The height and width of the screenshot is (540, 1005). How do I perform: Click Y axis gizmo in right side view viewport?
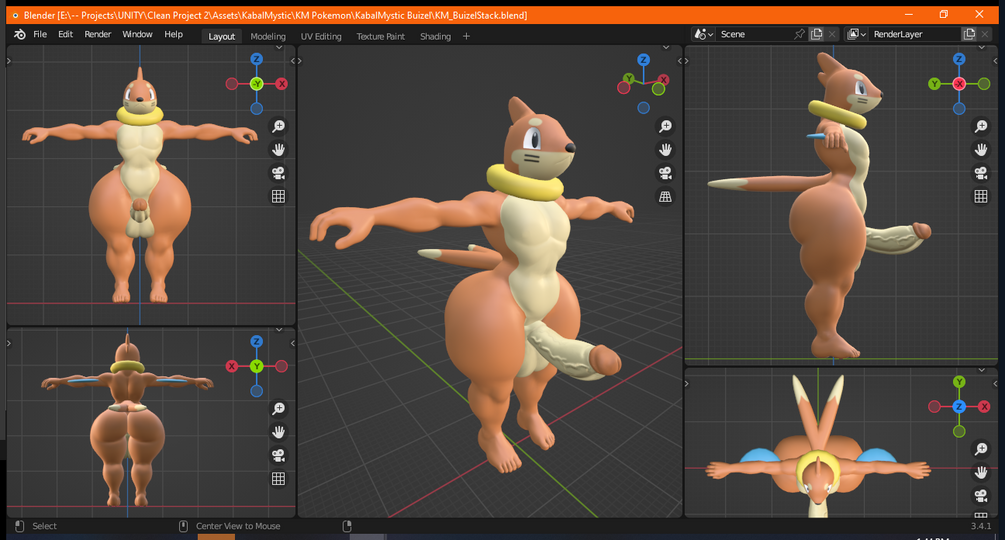934,84
